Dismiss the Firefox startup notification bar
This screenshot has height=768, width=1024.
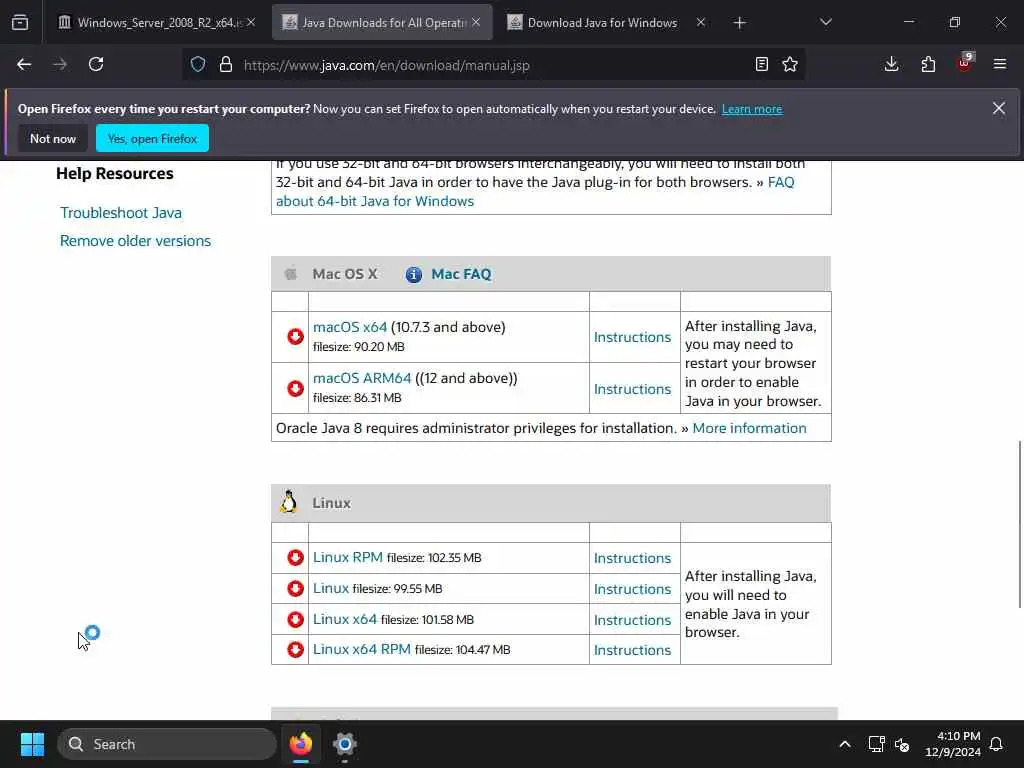tap(999, 108)
